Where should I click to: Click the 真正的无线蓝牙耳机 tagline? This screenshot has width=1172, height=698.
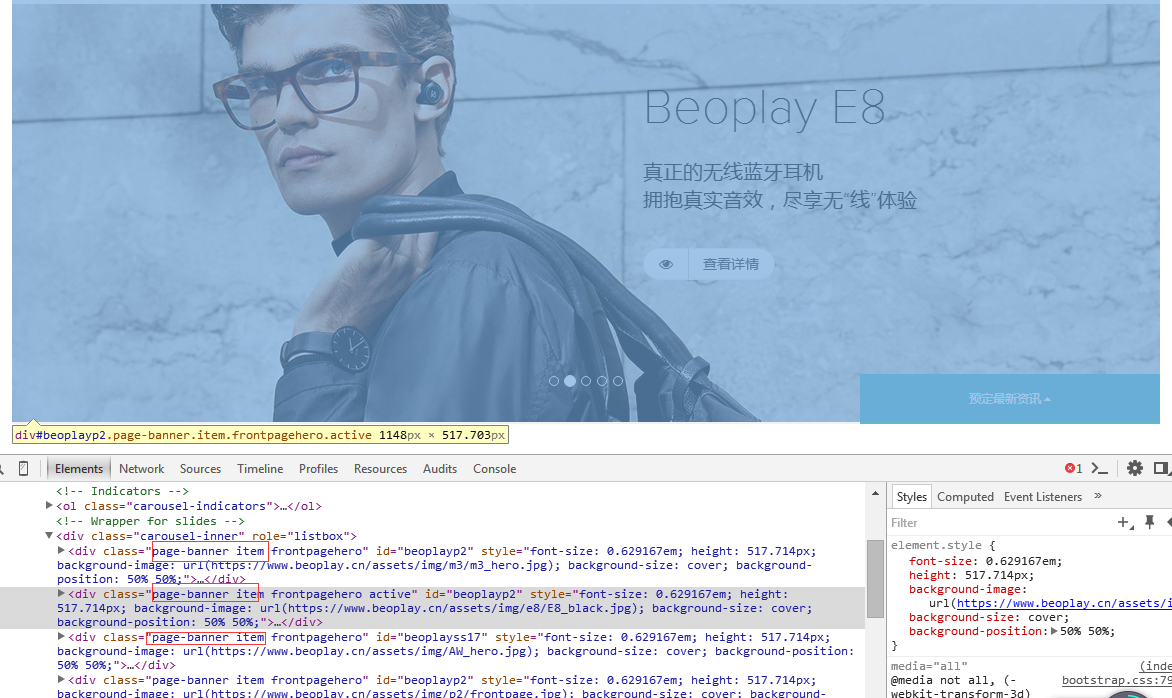coord(732,173)
